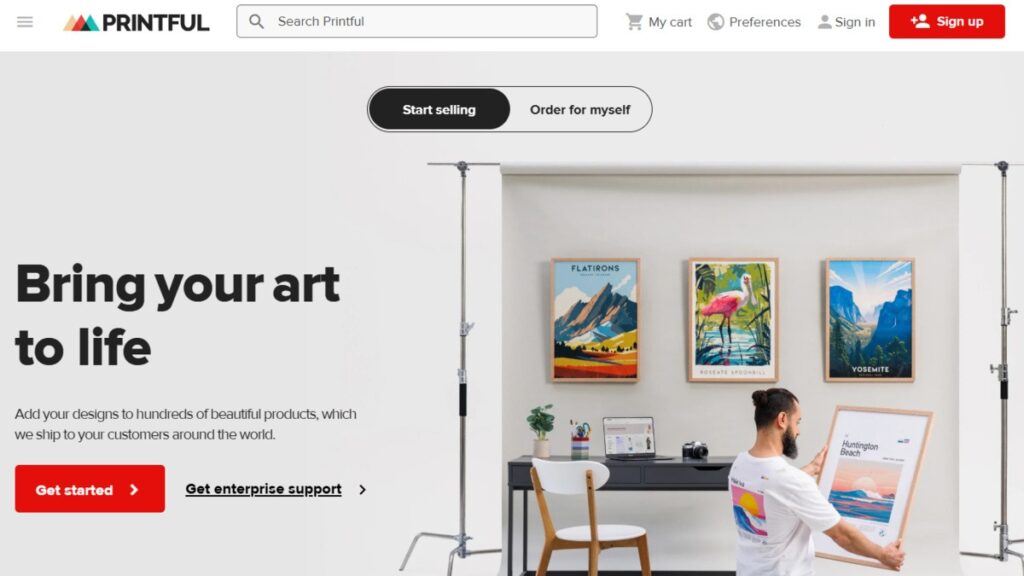Screen dimensions: 1024x576
Task: Open the Preferences dropdown
Action: (x=754, y=22)
